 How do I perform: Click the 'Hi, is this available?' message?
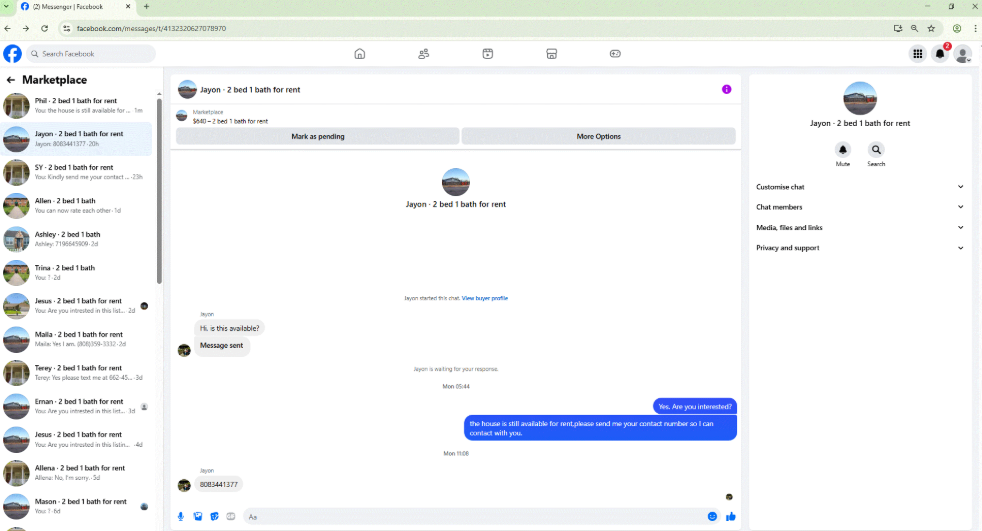pos(229,328)
